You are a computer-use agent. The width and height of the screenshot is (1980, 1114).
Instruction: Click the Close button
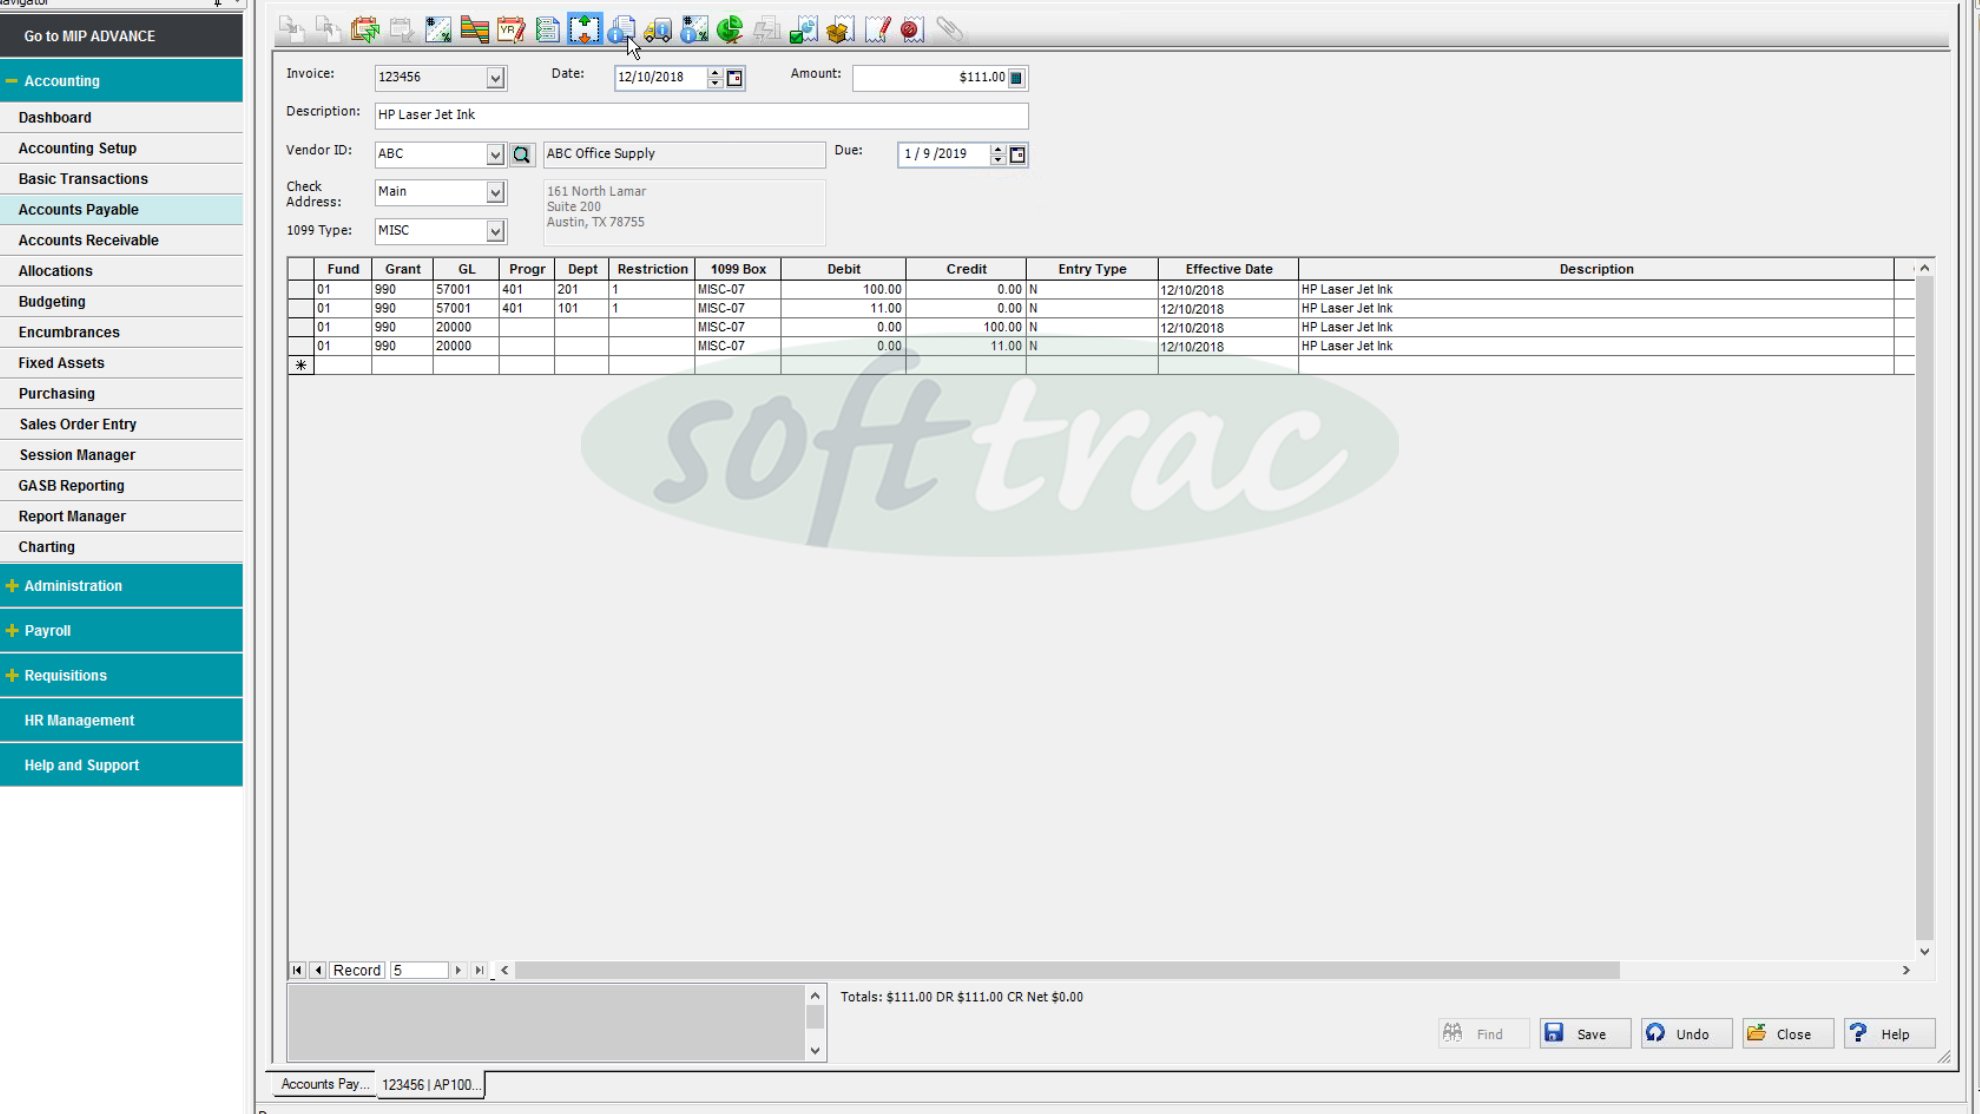coord(1788,1034)
